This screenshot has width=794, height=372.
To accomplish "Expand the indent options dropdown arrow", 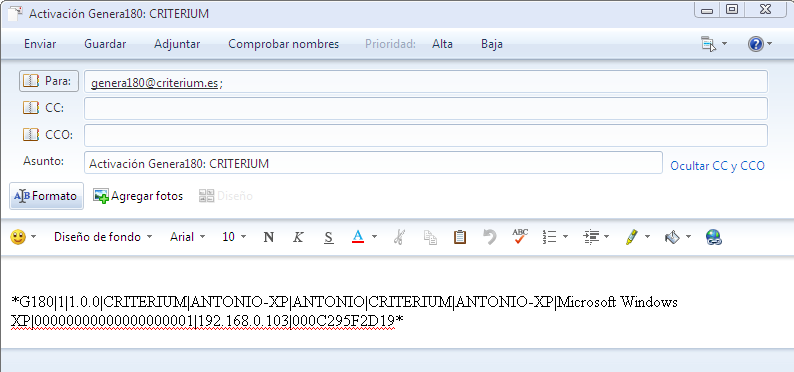I will click(606, 237).
